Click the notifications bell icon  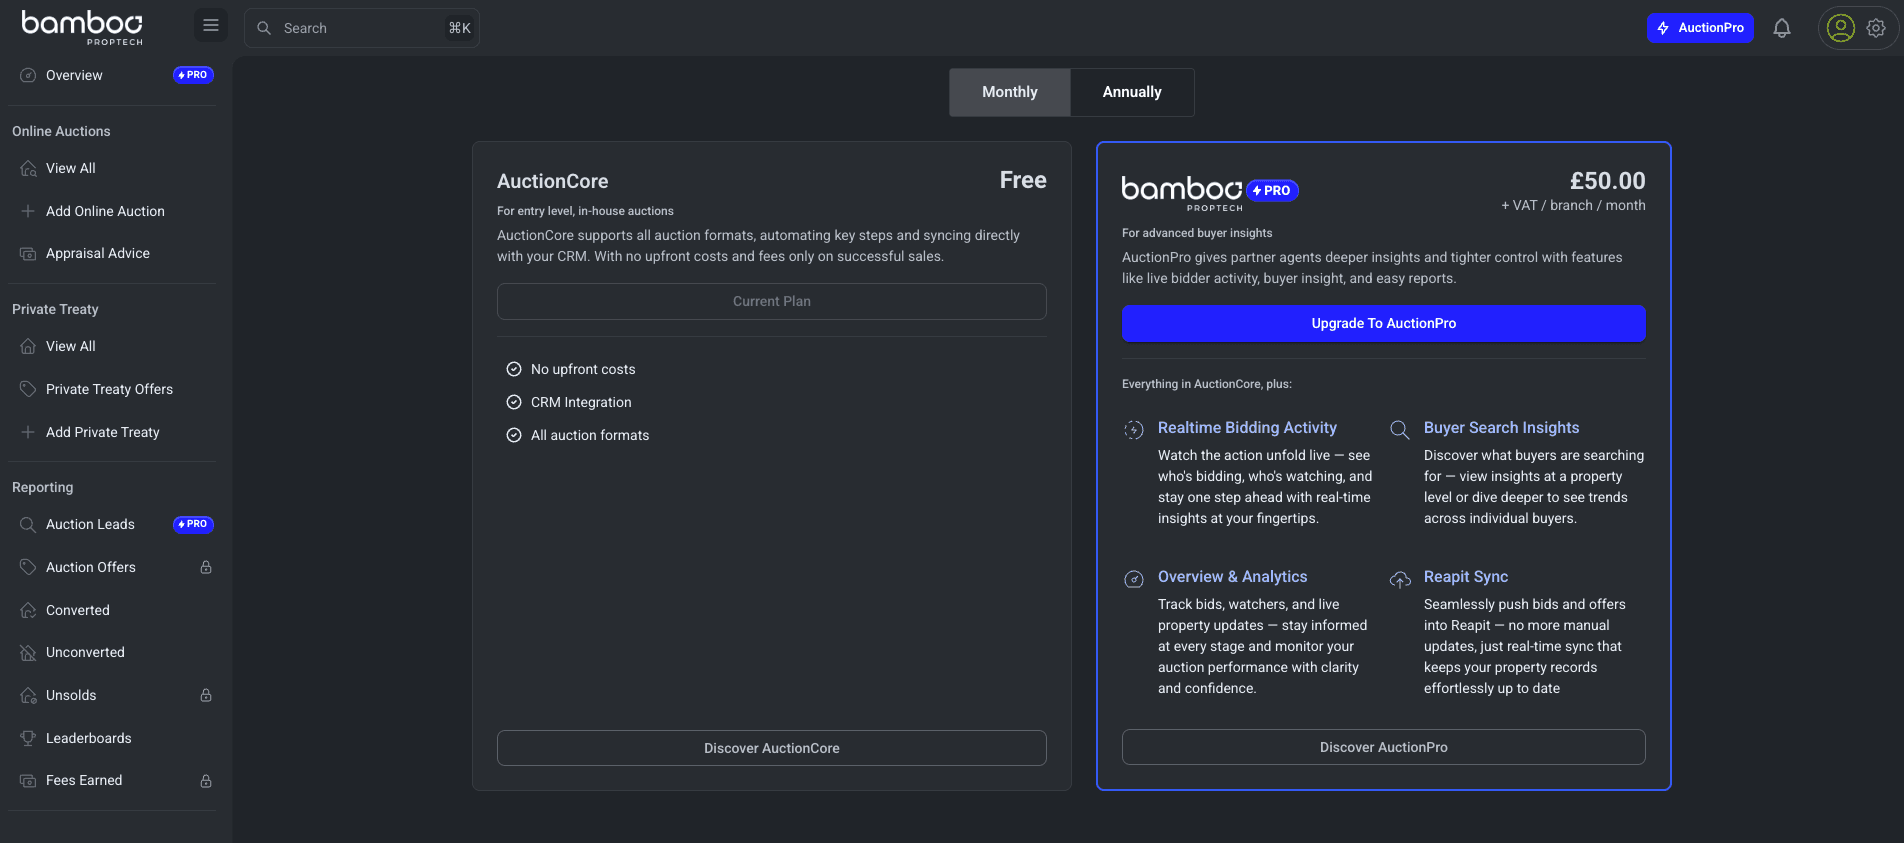1781,28
